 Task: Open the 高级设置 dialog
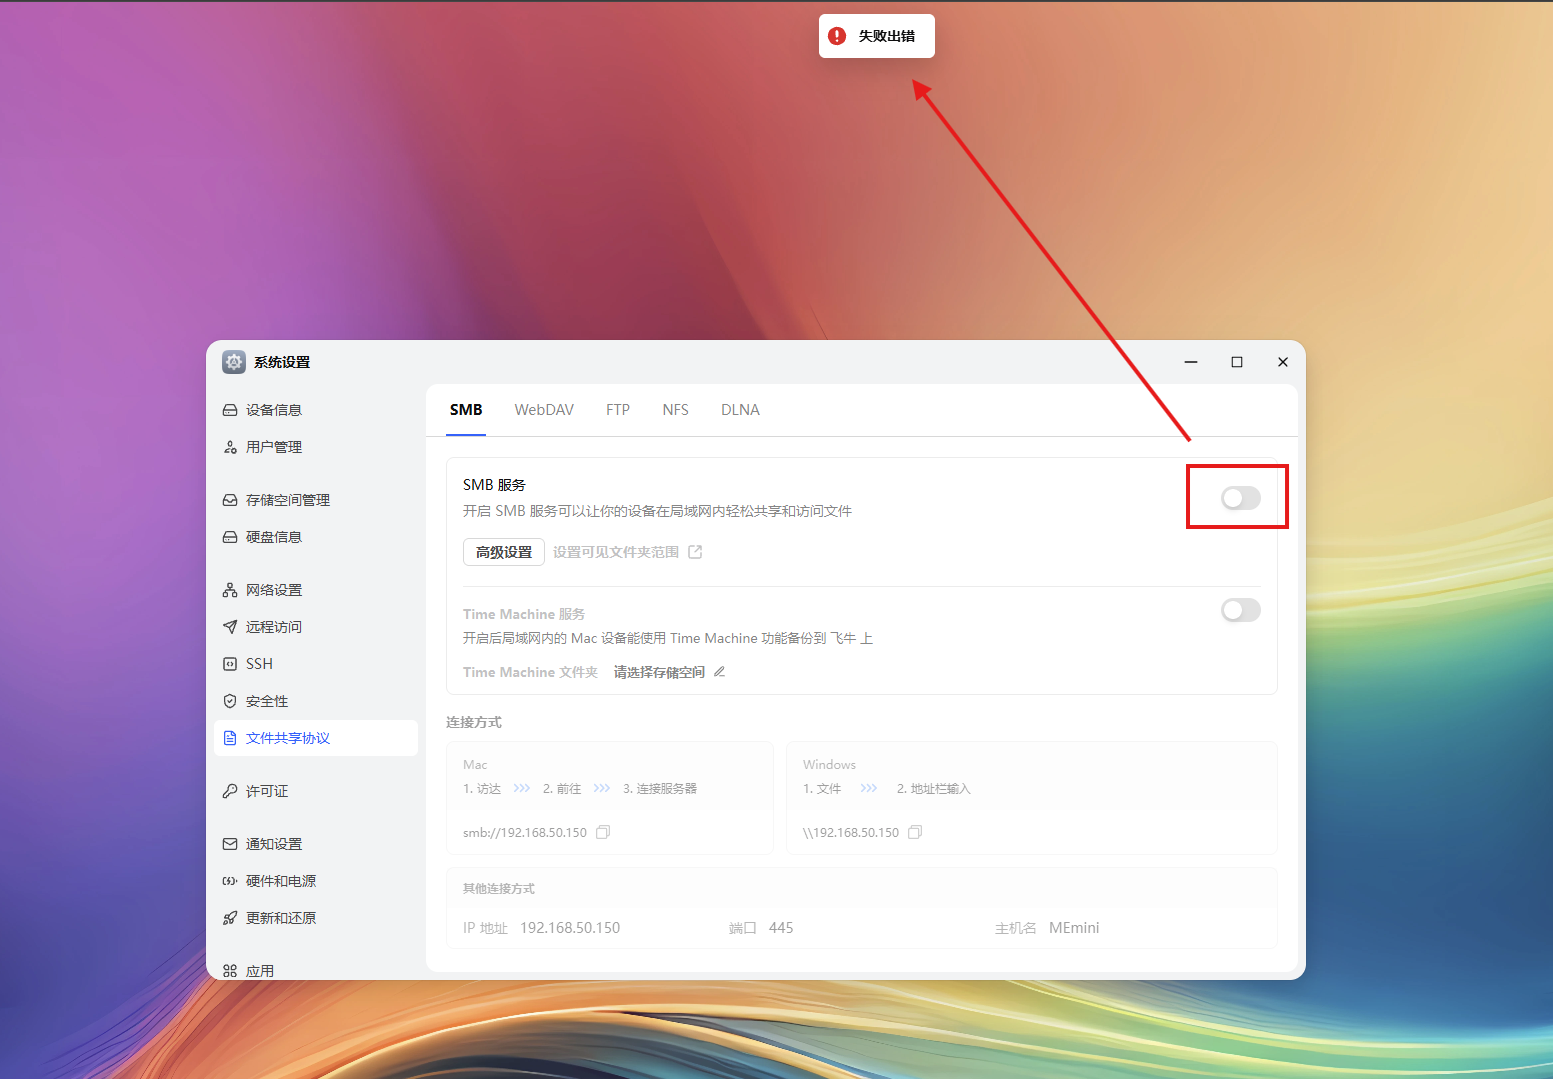click(x=503, y=551)
